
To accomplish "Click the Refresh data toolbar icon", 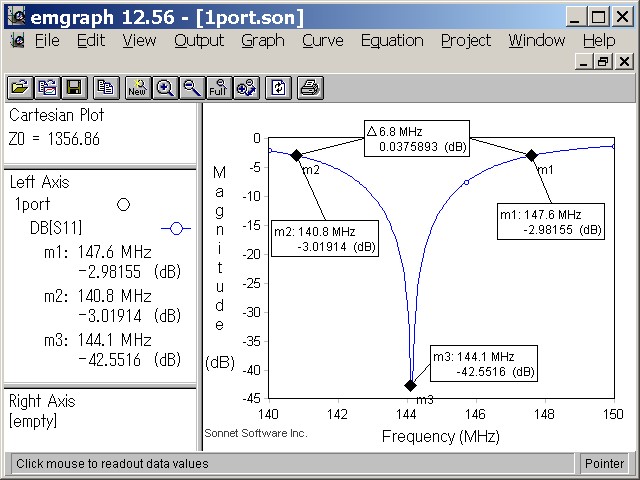I will pos(278,88).
